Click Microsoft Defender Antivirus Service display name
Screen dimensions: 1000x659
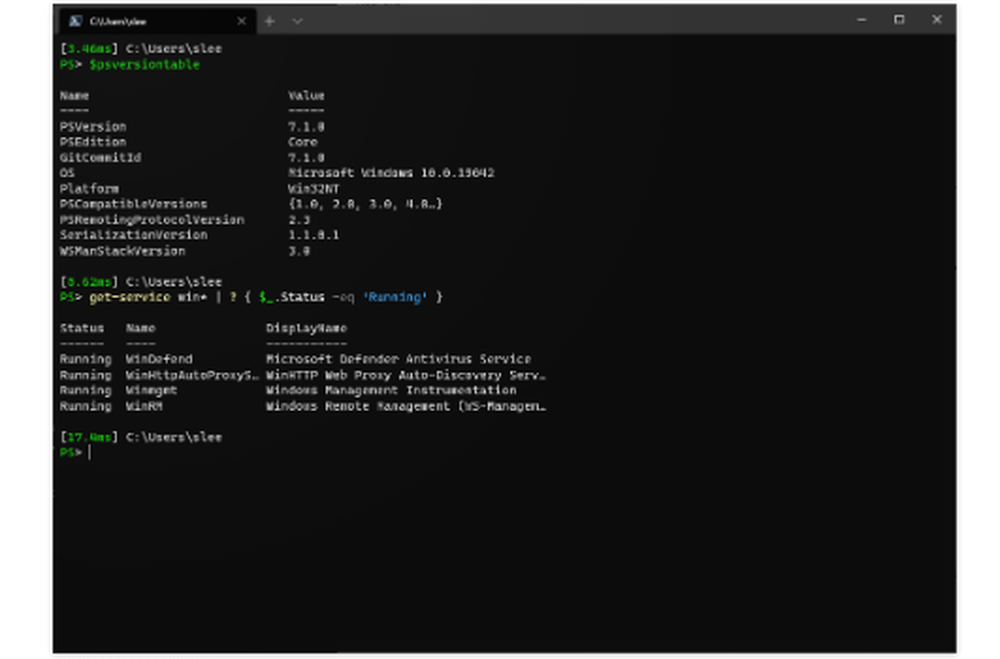tap(398, 359)
